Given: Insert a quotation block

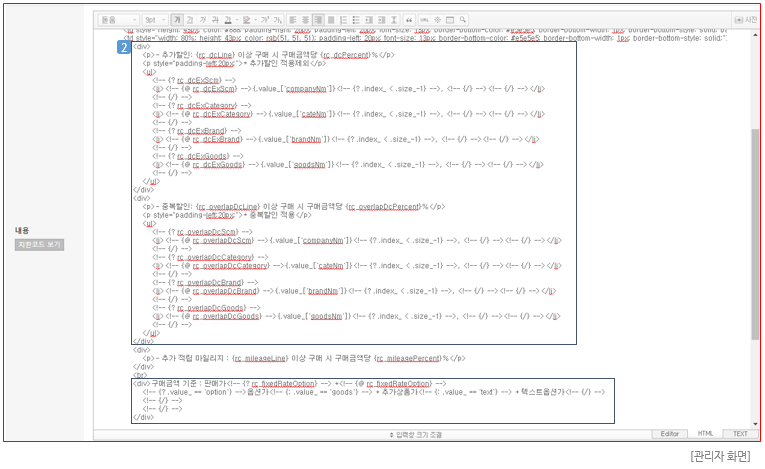Looking at the screenshot, I should 411,19.
